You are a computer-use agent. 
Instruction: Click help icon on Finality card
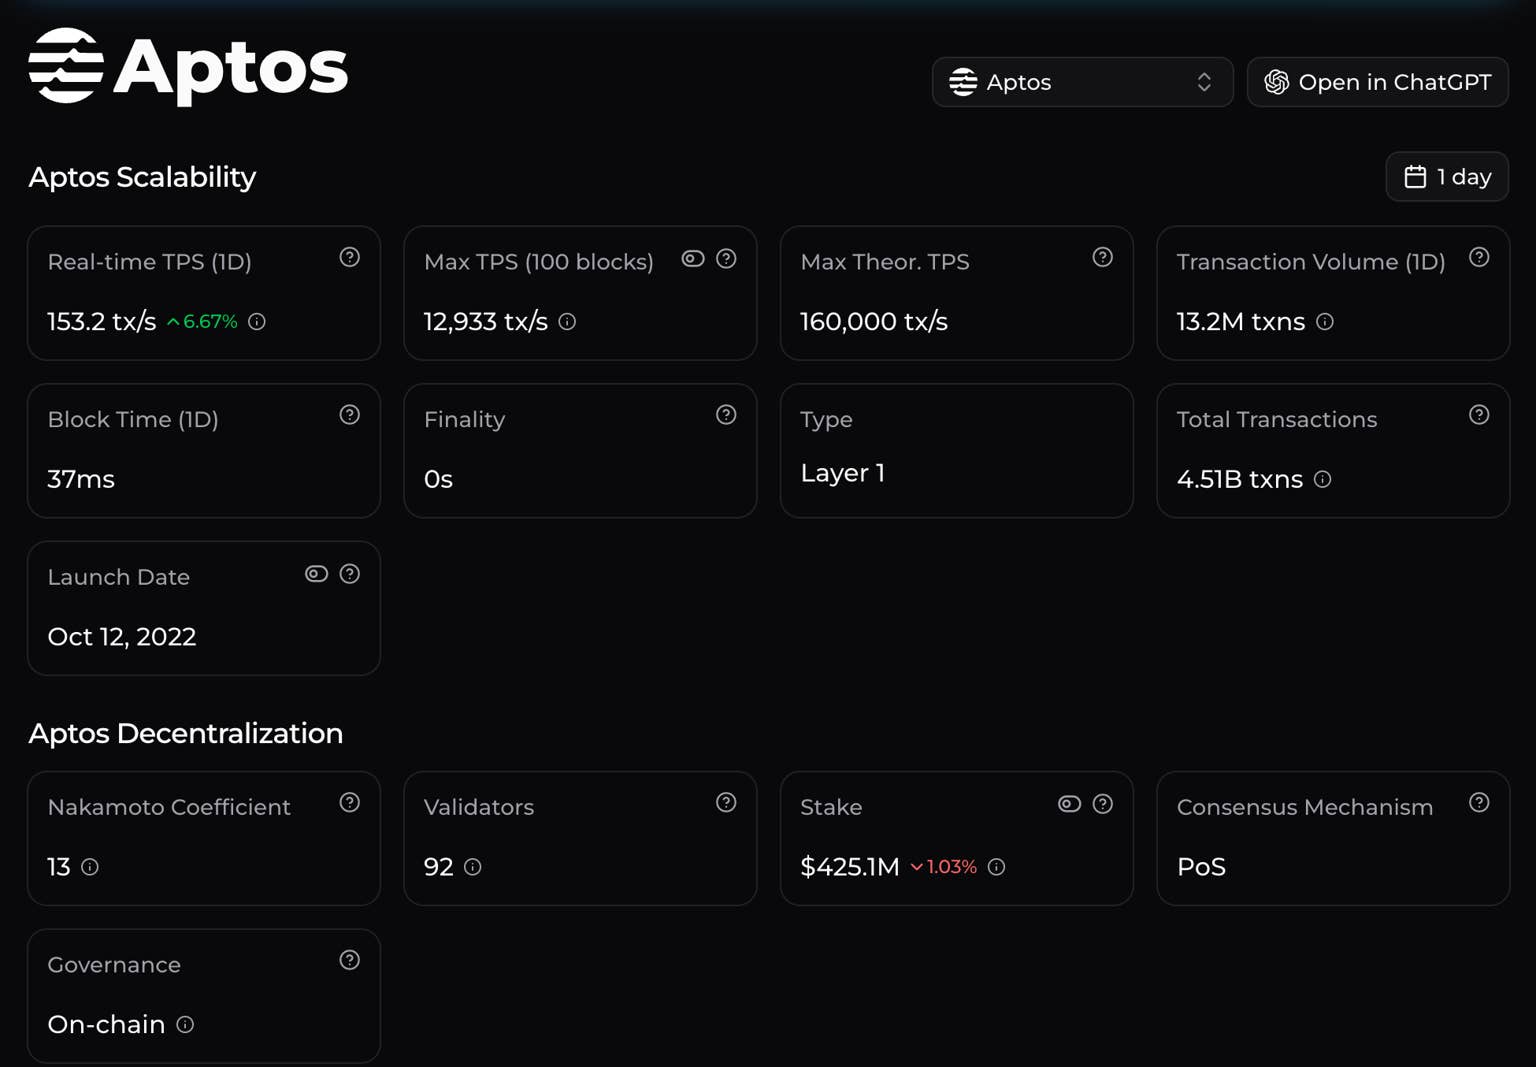(x=726, y=415)
